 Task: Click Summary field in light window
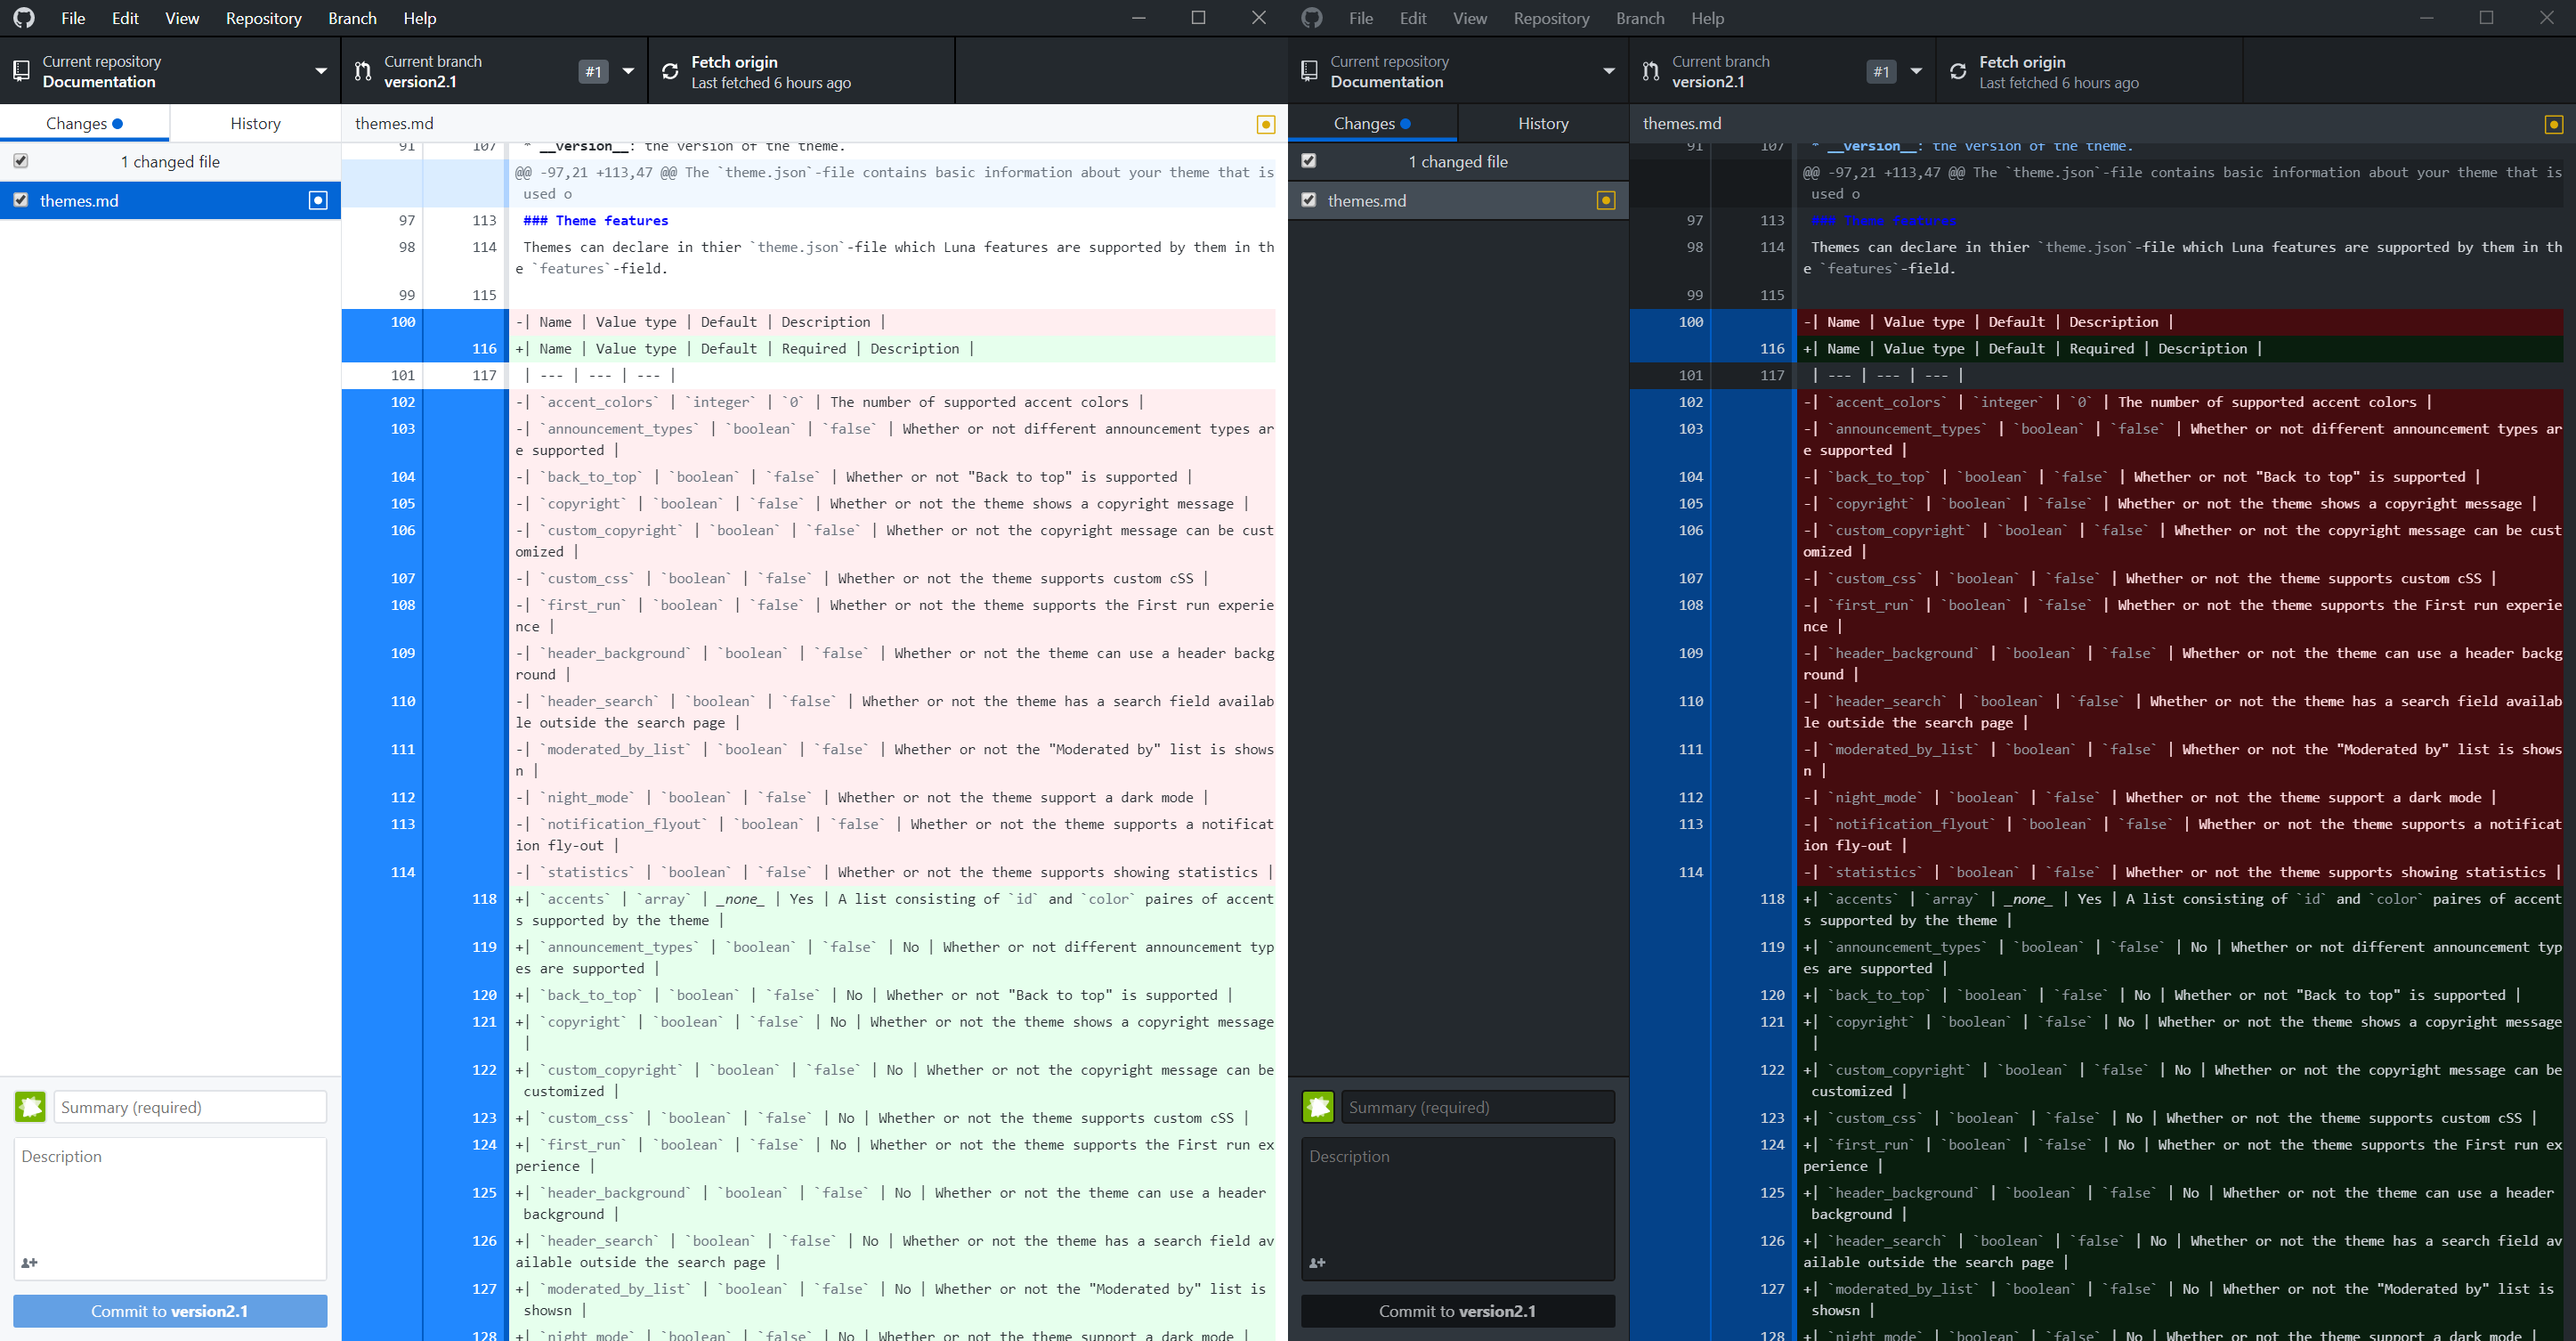pyautogui.click(x=190, y=1107)
